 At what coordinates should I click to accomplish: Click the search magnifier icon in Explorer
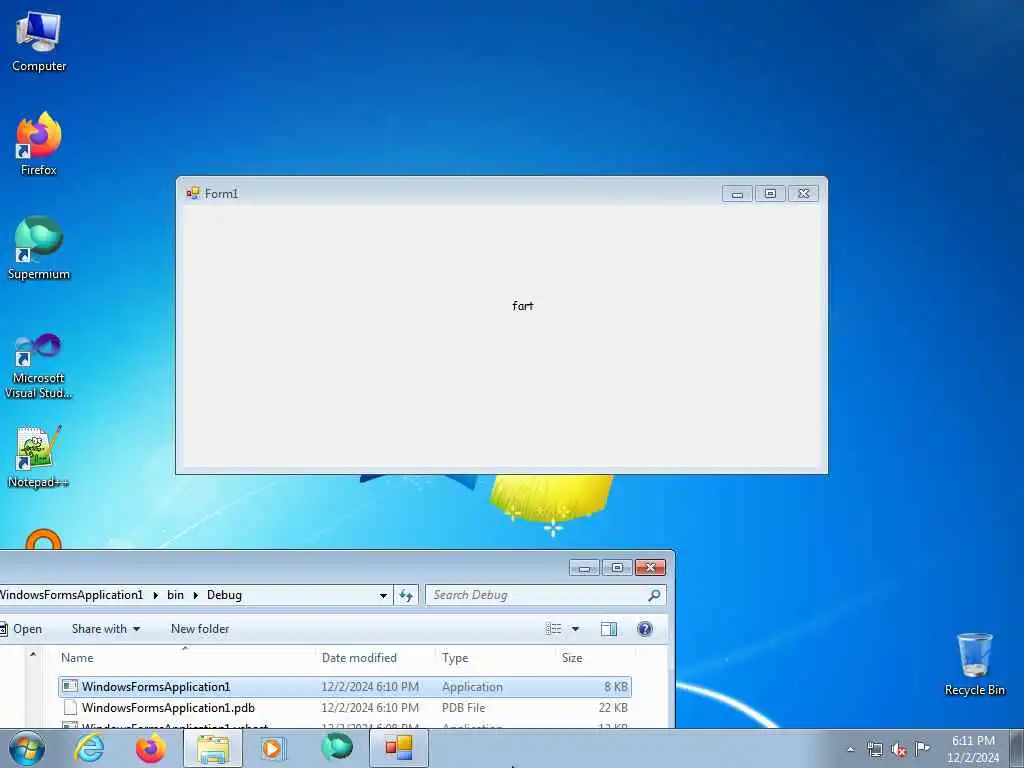[x=654, y=595]
